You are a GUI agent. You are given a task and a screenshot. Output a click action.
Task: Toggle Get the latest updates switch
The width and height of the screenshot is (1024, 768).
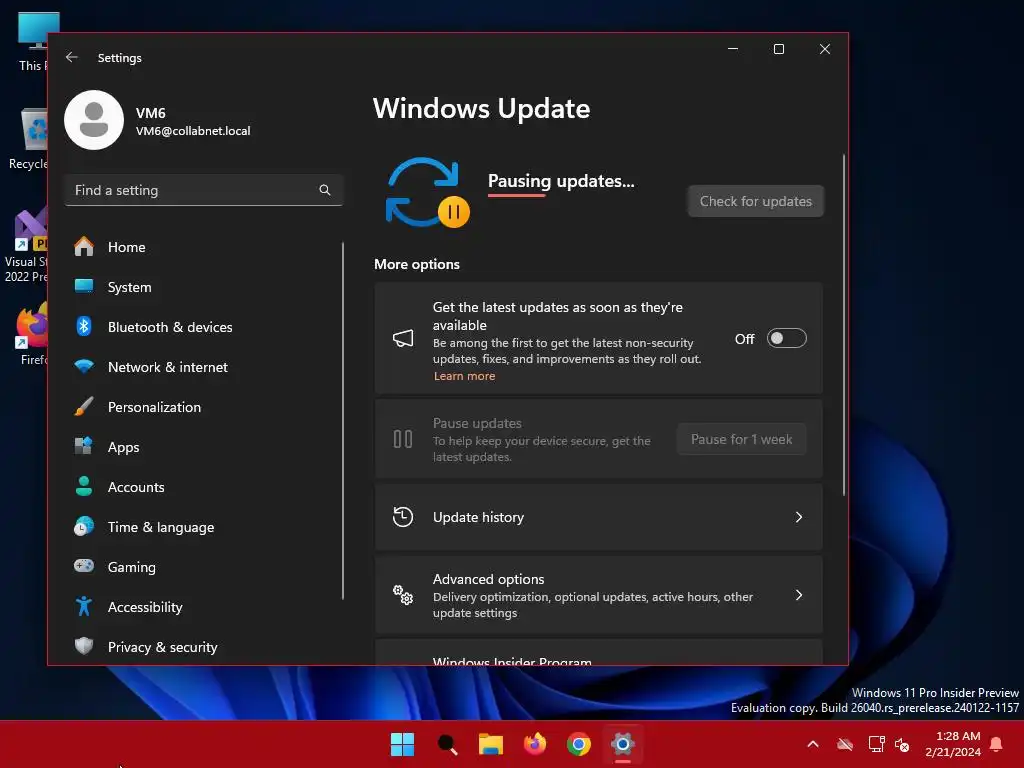[786, 338]
